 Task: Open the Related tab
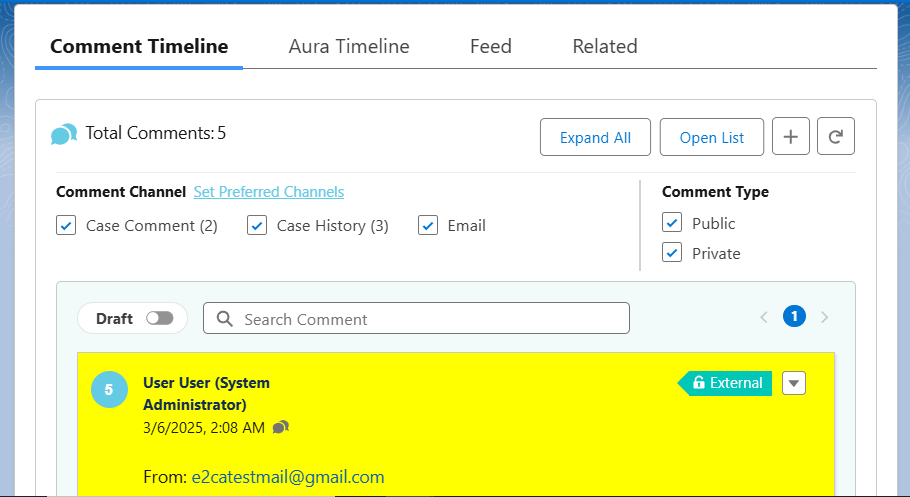[x=605, y=46]
